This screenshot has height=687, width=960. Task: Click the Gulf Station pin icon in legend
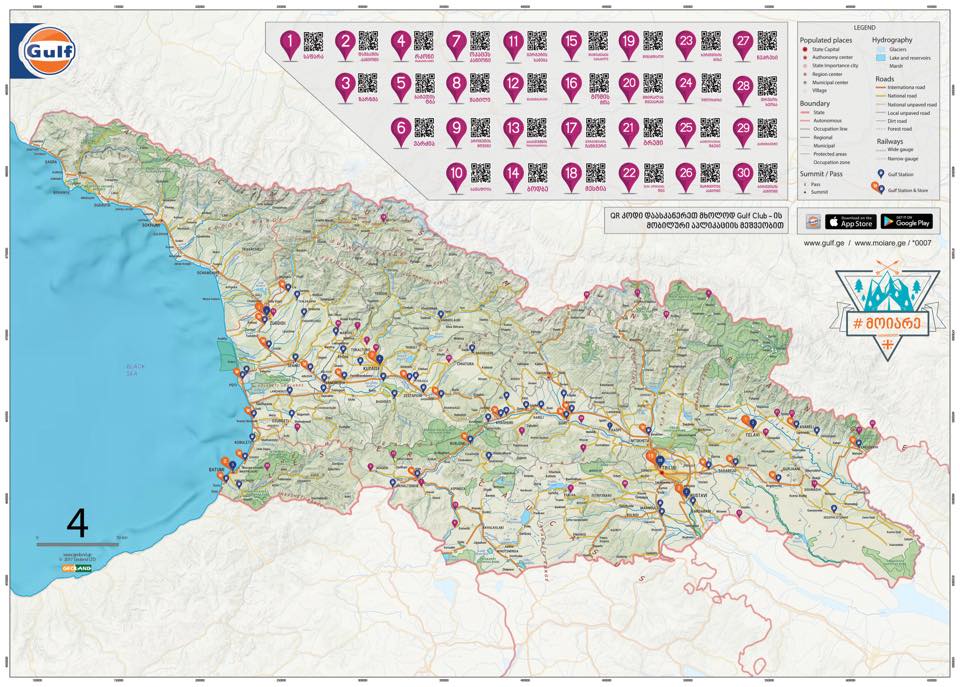pyautogui.click(x=880, y=174)
